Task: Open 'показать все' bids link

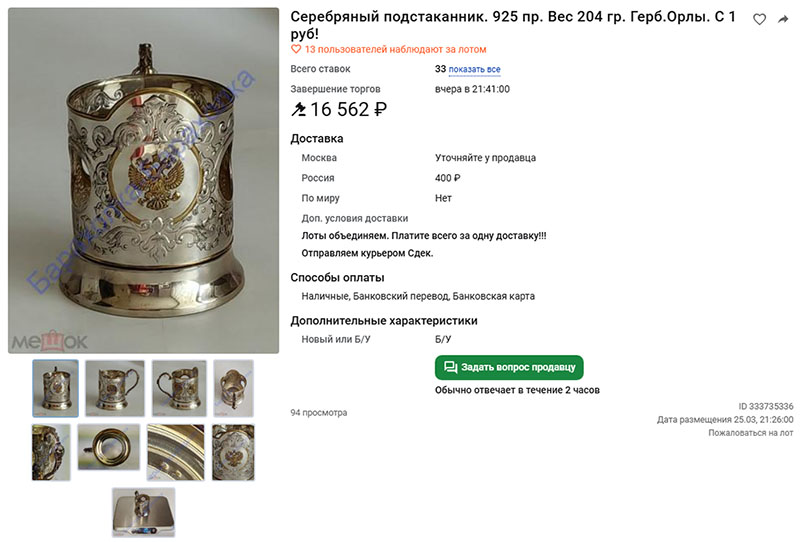Action: pyautogui.click(x=474, y=69)
